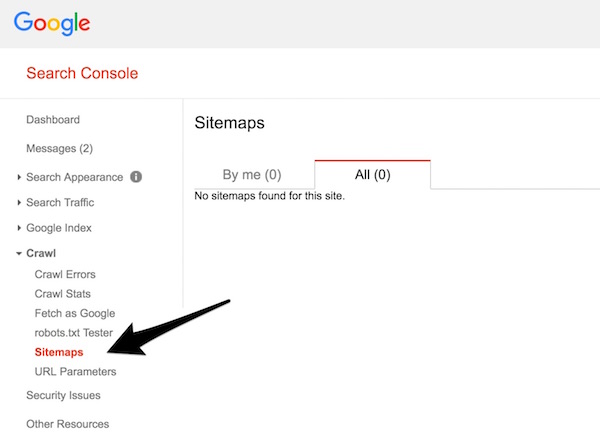Viewport: 600px width, 438px height.
Task: Open robots.txt Tester
Action: tap(74, 333)
